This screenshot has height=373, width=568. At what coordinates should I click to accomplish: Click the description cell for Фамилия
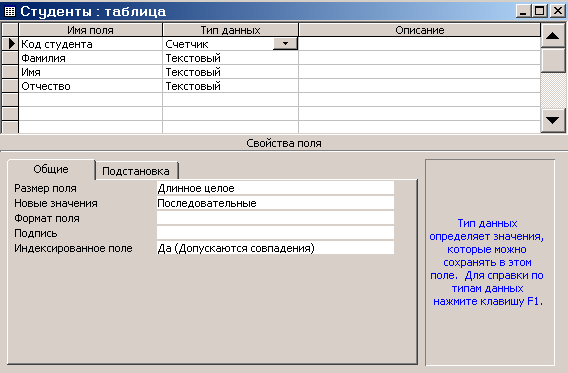(419, 58)
